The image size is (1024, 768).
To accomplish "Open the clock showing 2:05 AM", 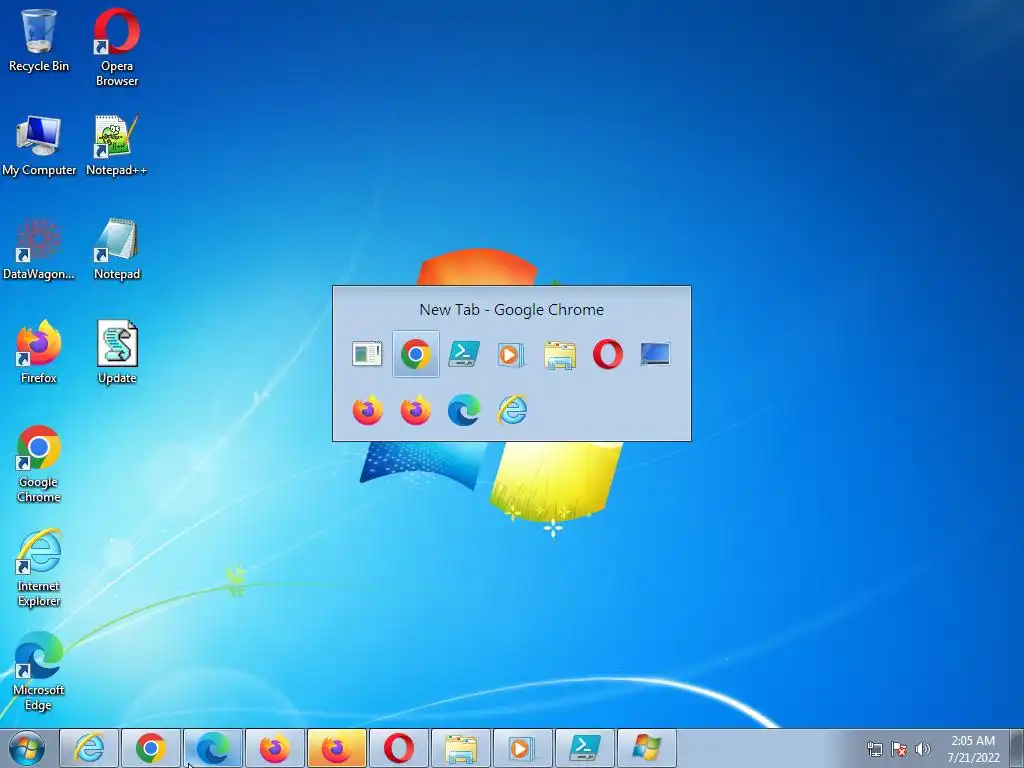I will click(x=973, y=749).
